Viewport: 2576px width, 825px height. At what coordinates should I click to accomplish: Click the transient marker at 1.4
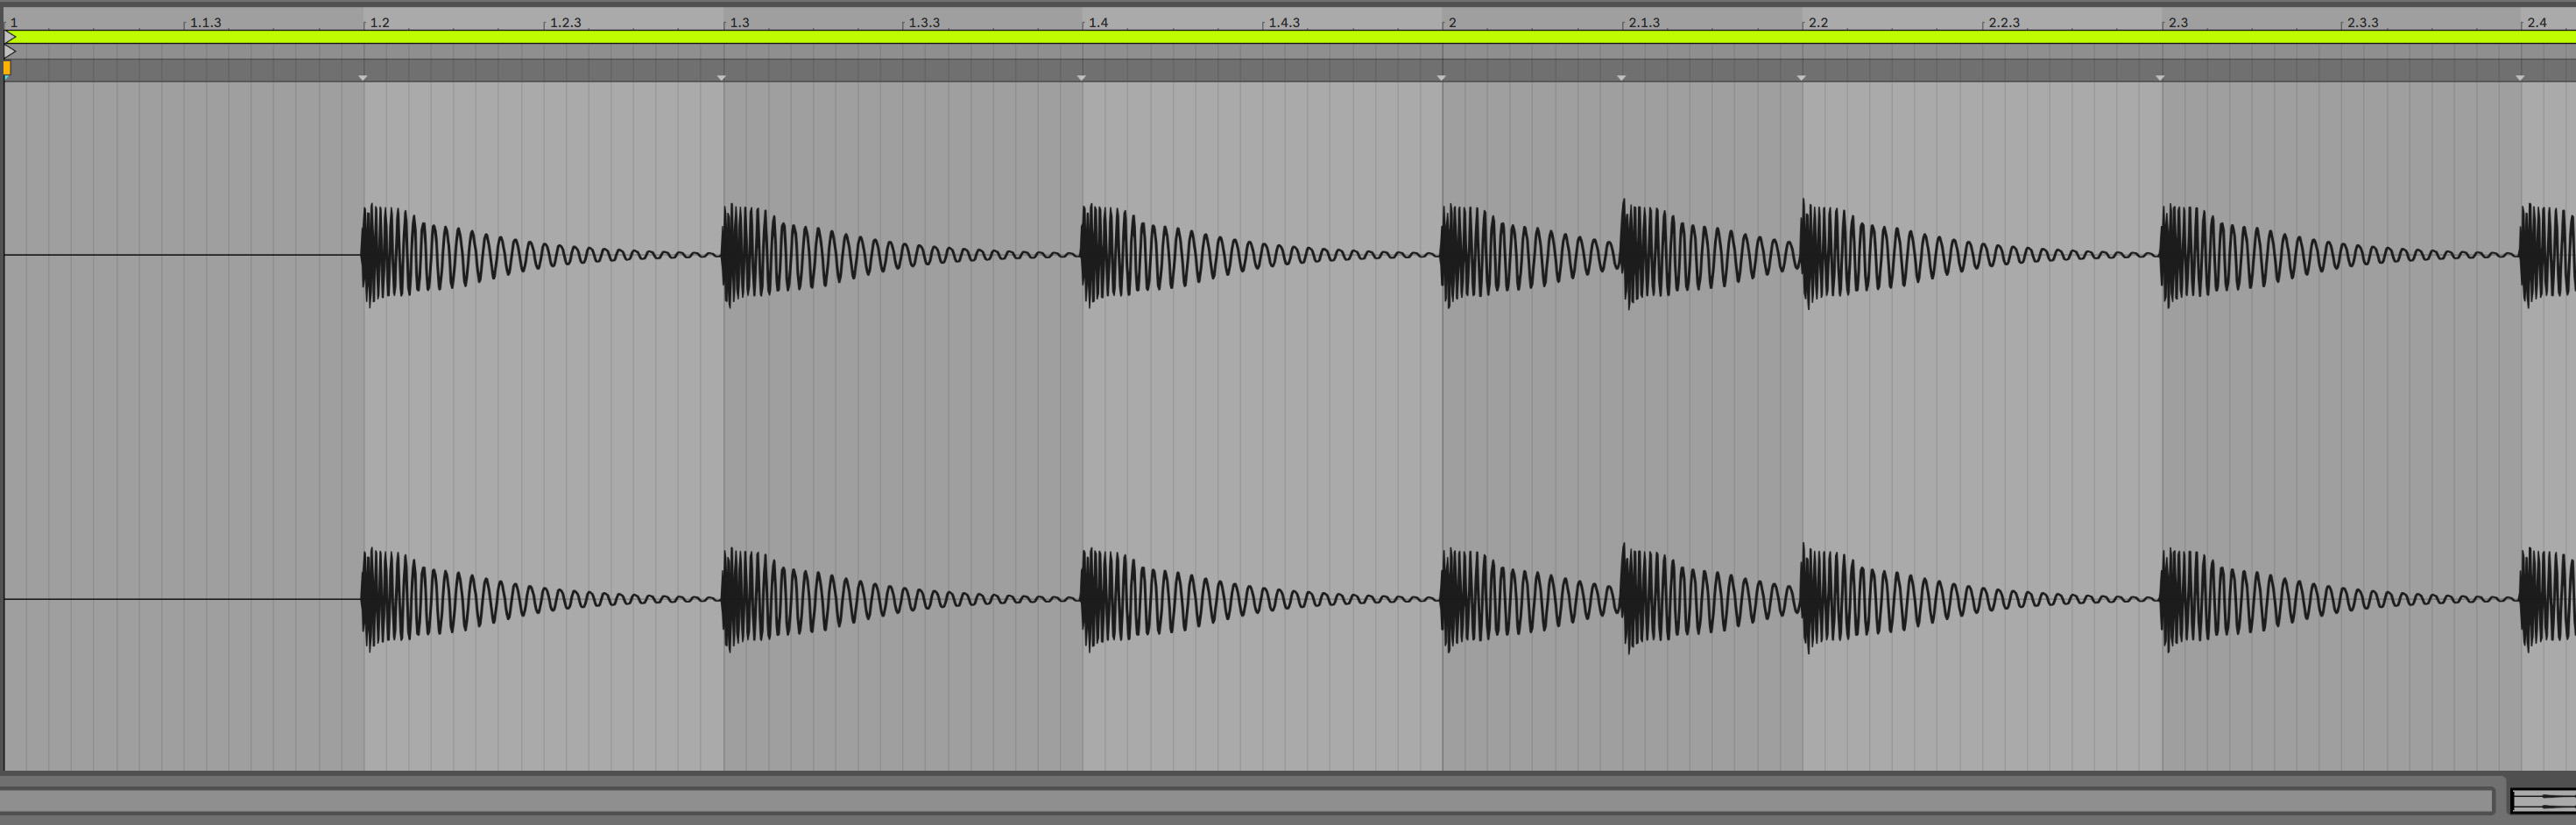(1081, 77)
